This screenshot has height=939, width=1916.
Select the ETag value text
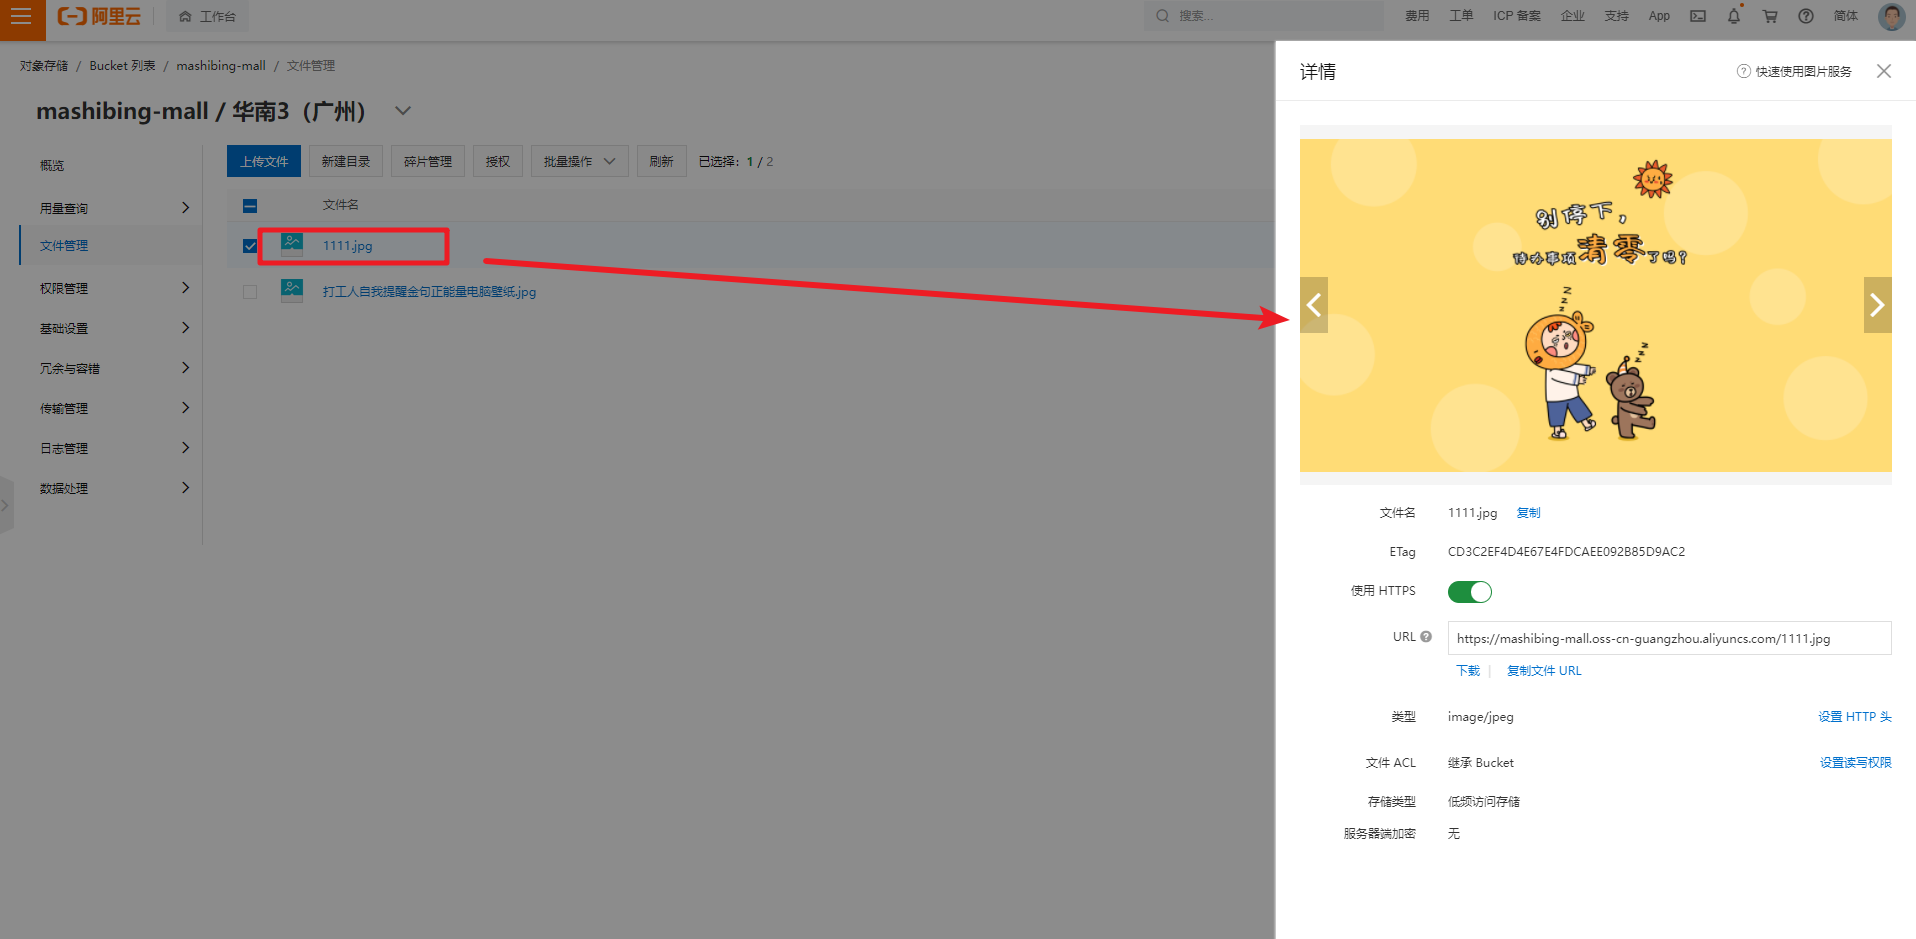coord(1566,552)
